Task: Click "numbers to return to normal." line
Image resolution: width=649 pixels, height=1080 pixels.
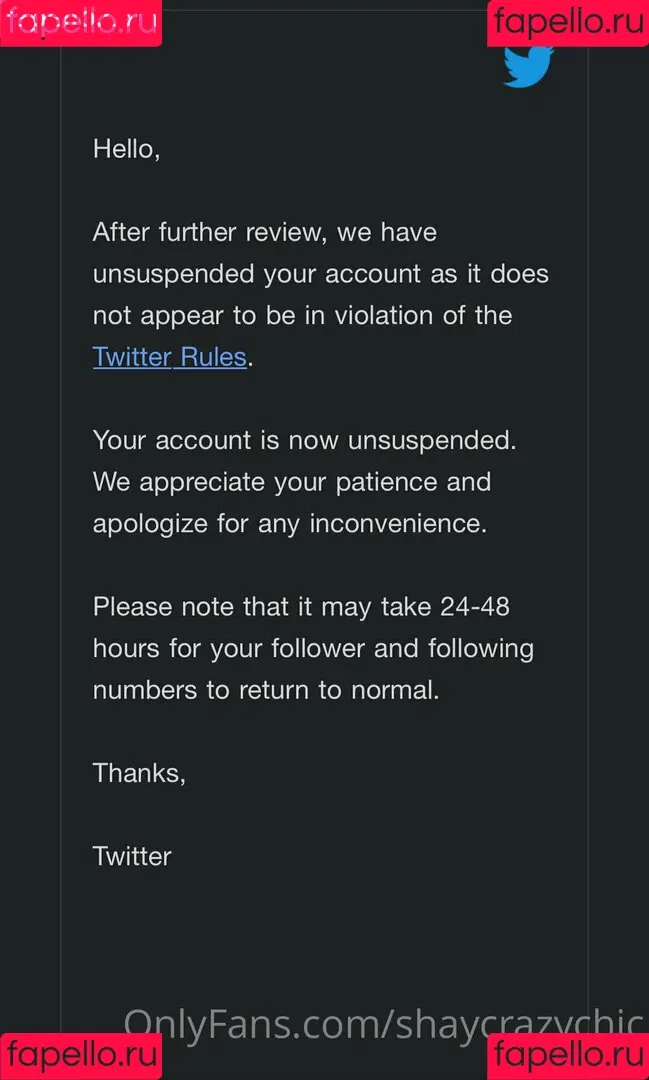Action: 266,690
